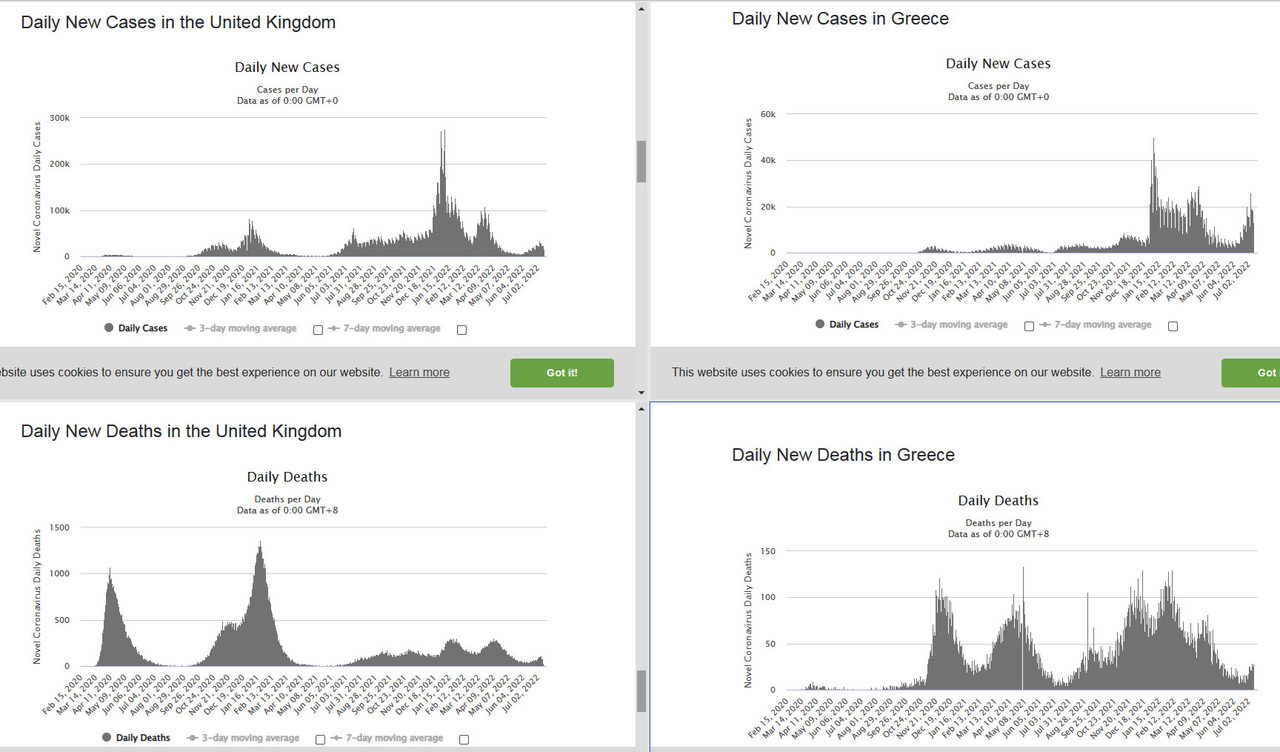Check 3-day moving average box in UK deaths chart

[x=320, y=739]
